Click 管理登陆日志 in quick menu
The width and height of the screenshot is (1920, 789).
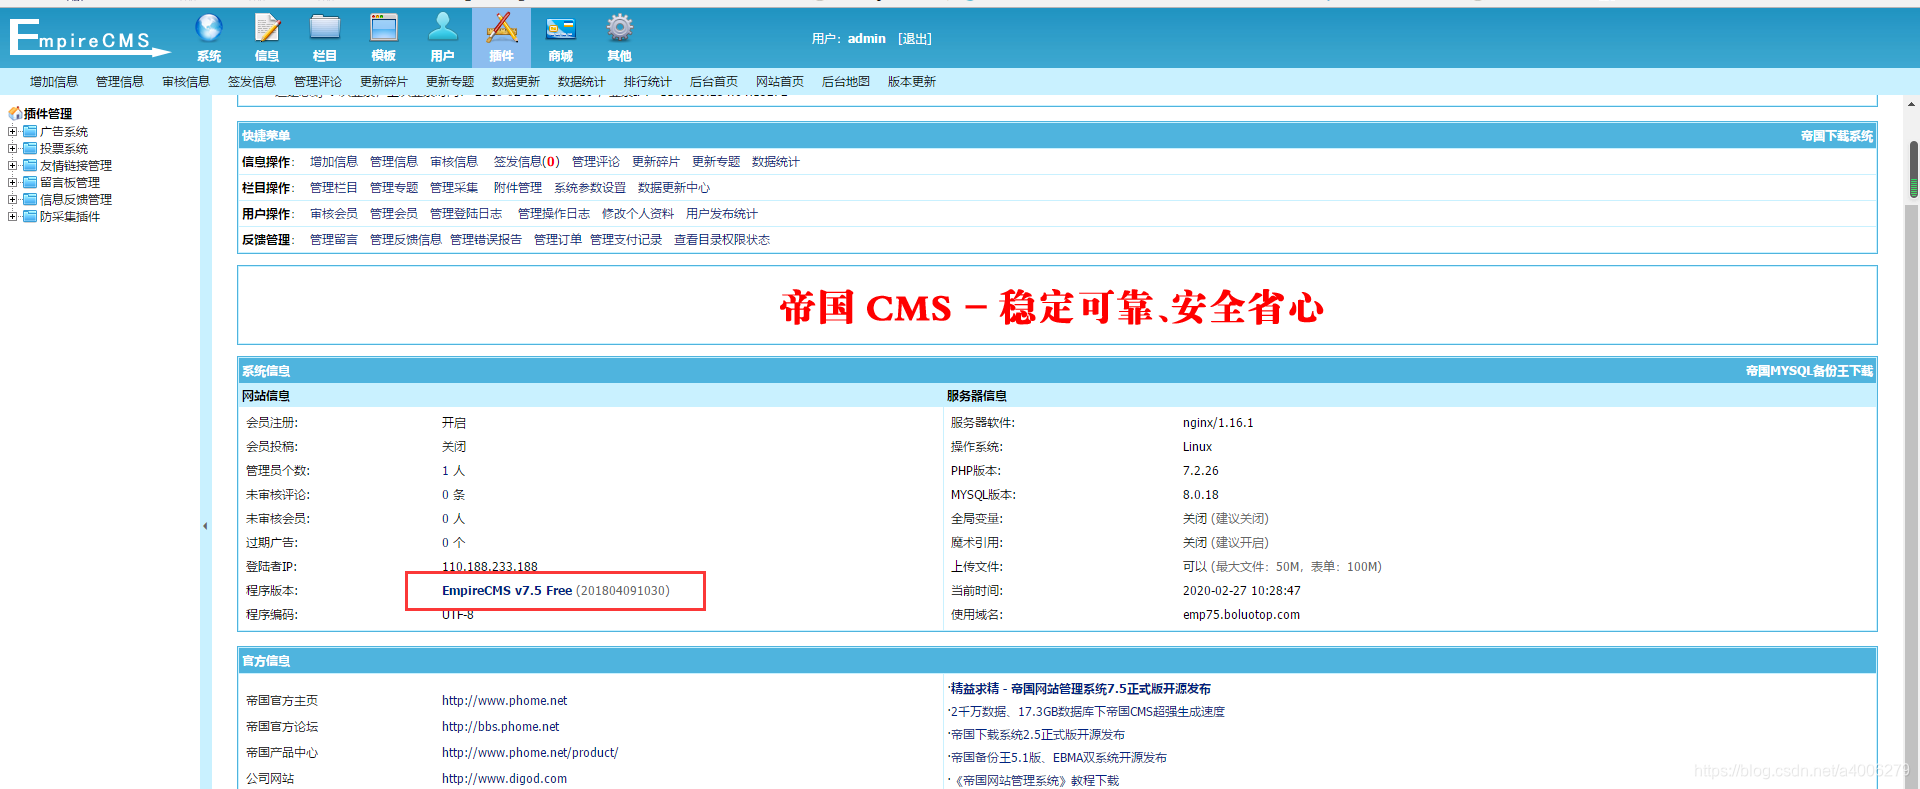coord(466,214)
